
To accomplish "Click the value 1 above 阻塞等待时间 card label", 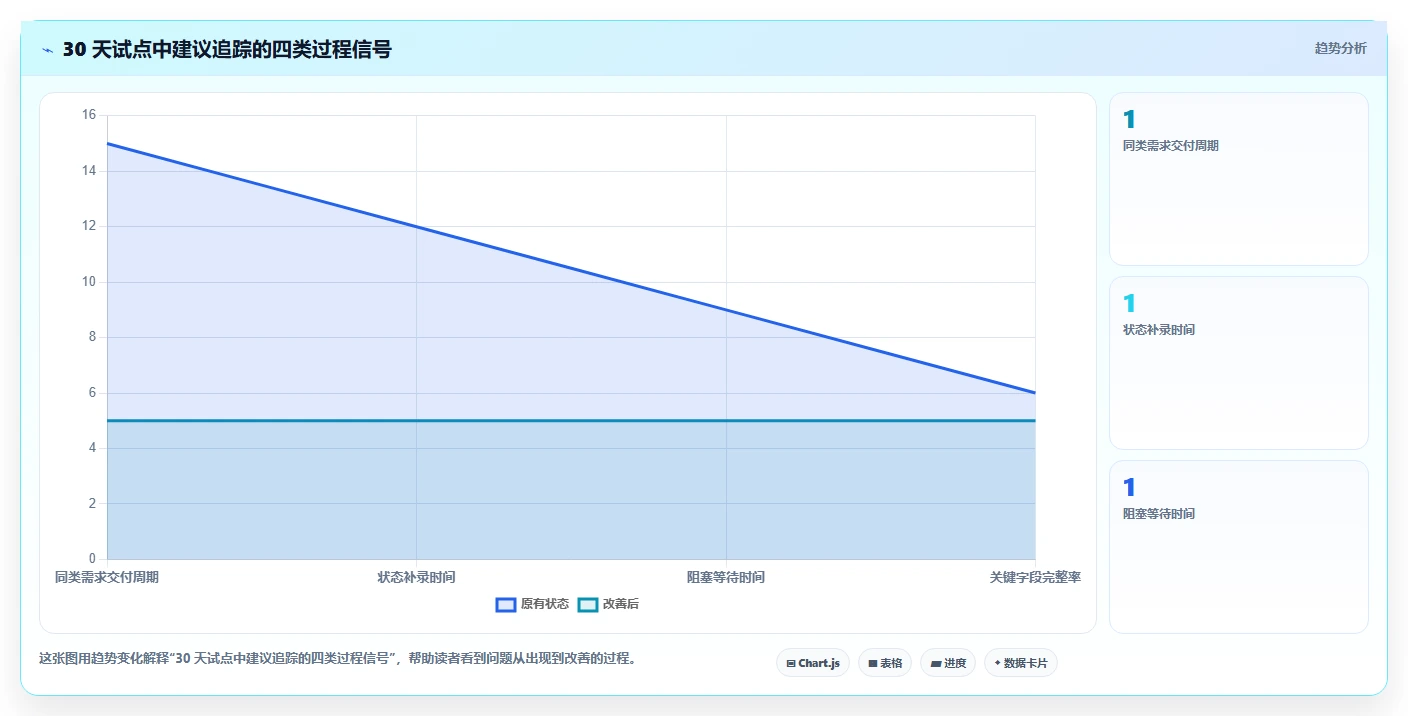I will click(1129, 488).
